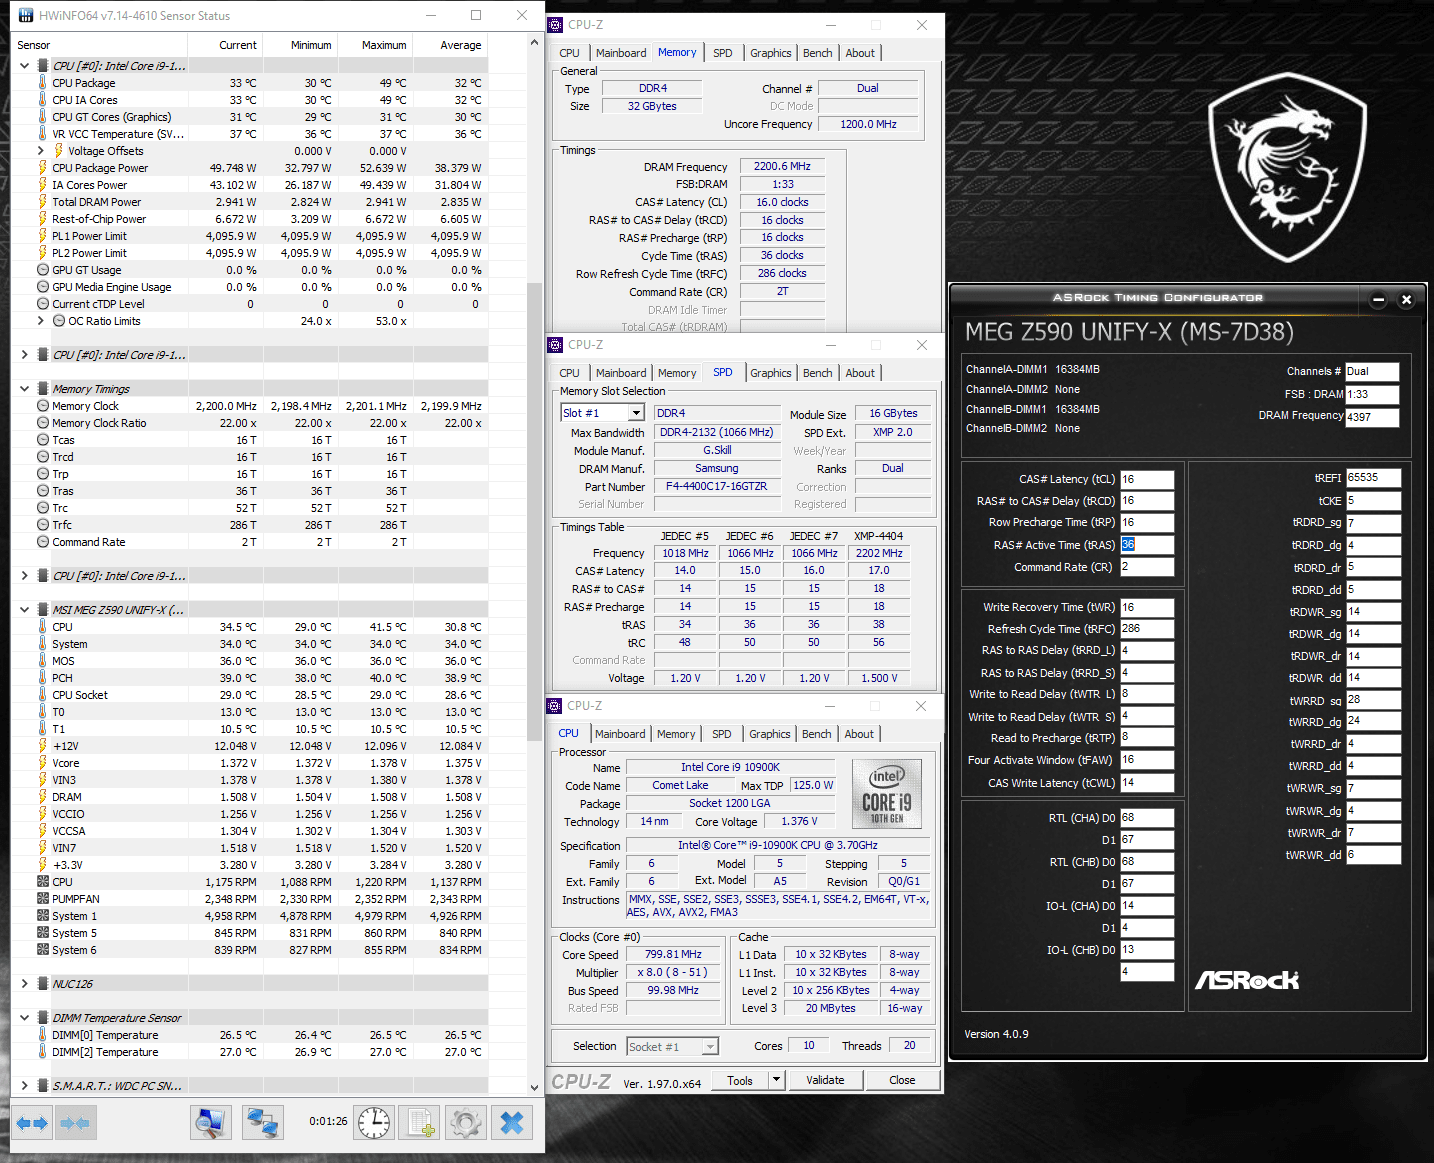This screenshot has width=1434, height=1163.
Task: Open the Bench tab in CPU-Z SPD window
Action: point(818,373)
